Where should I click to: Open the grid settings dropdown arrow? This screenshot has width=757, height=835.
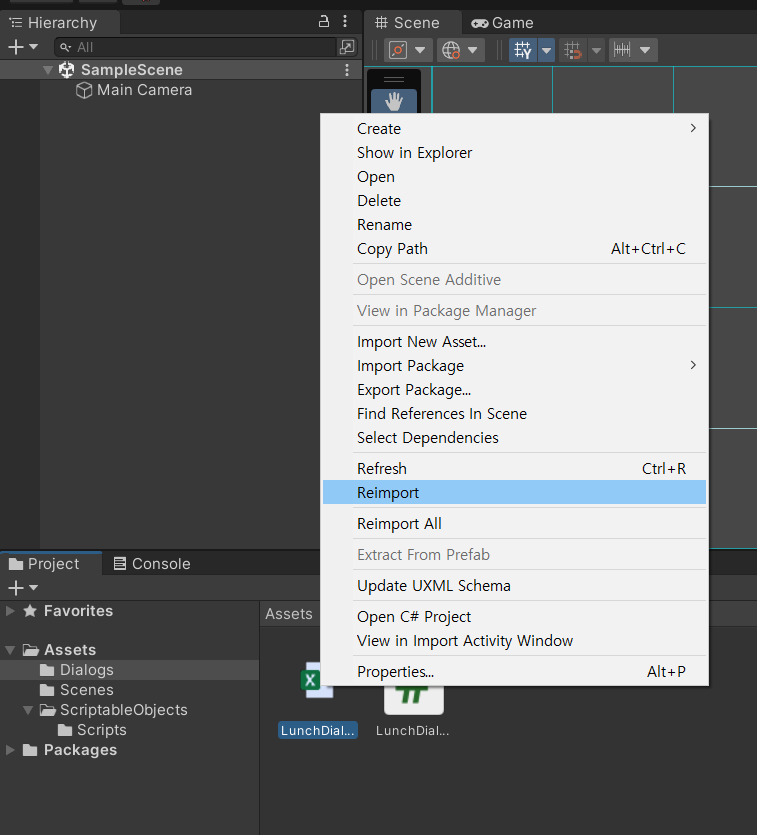point(546,50)
